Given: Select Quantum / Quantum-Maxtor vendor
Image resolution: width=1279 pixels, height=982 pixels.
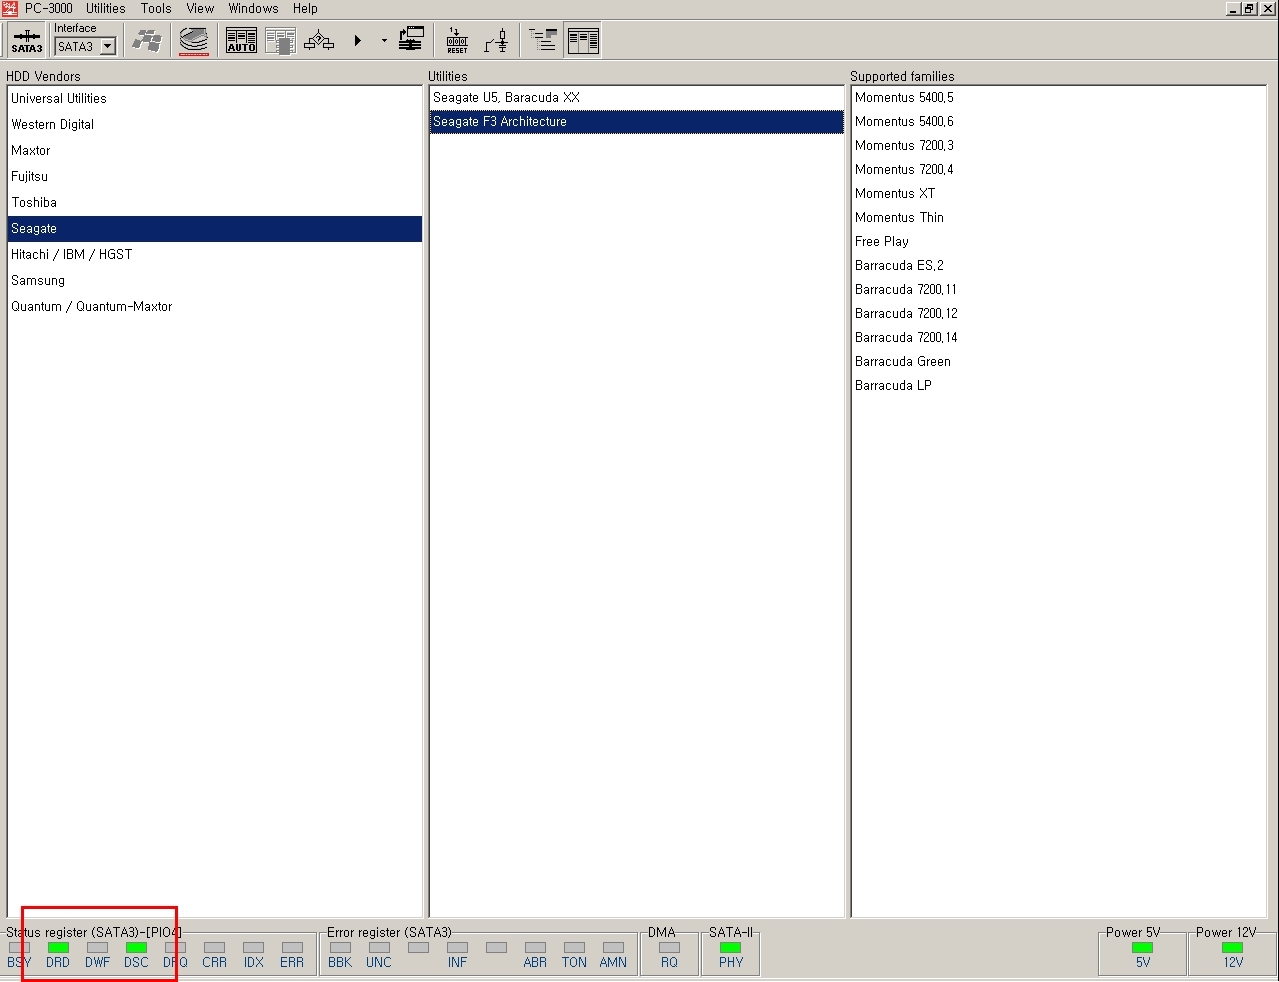Looking at the screenshot, I should click(x=215, y=306).
